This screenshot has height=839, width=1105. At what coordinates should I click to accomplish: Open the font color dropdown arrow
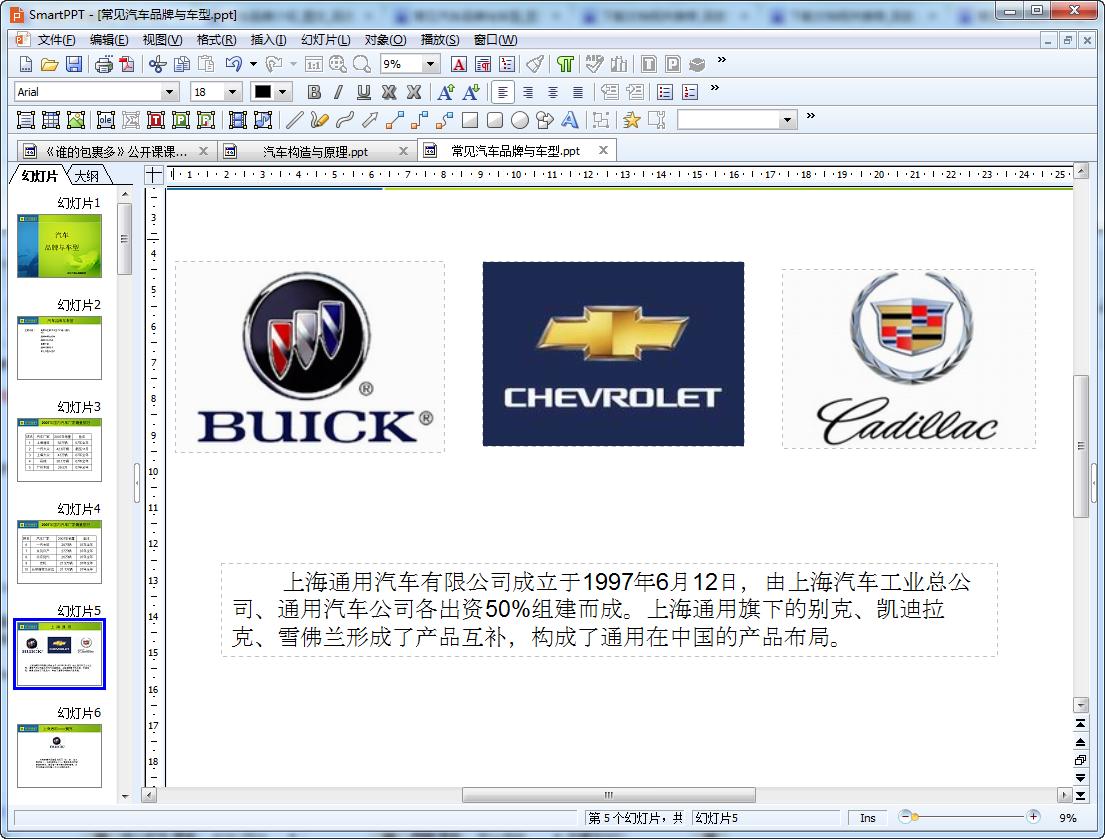[283, 92]
